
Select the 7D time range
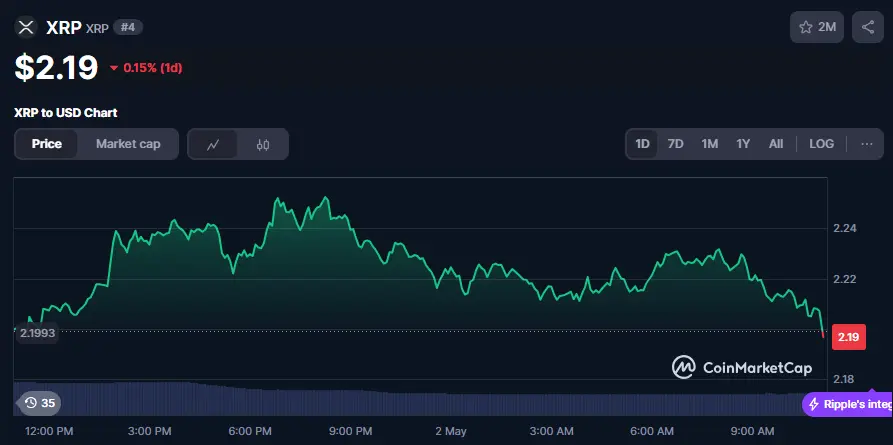(x=676, y=144)
